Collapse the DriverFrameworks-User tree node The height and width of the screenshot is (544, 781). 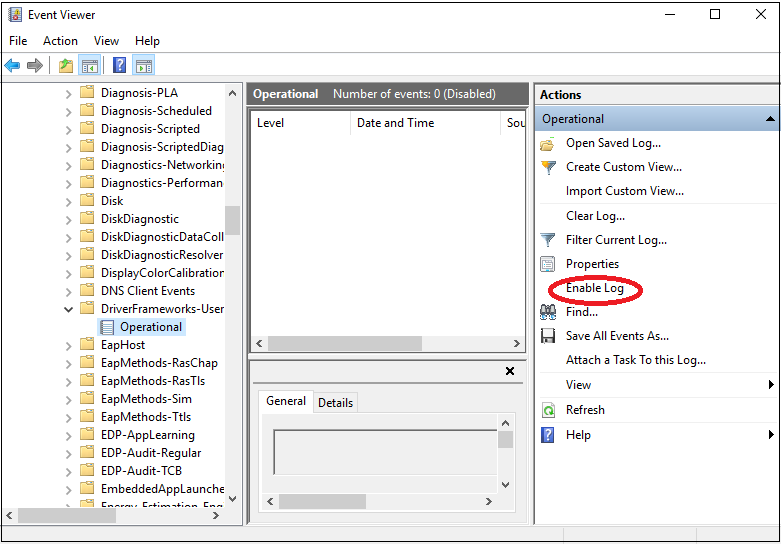[69, 309]
